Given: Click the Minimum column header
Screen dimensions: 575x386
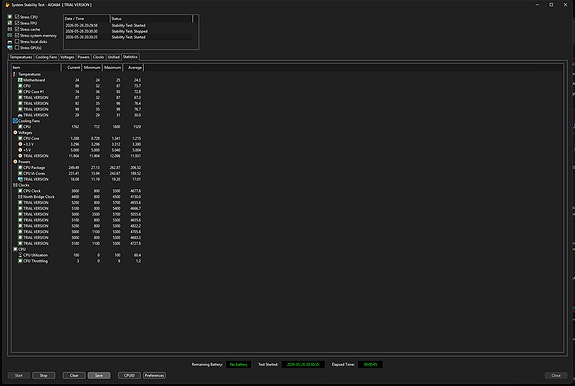Looking at the screenshot, I should [x=92, y=67].
